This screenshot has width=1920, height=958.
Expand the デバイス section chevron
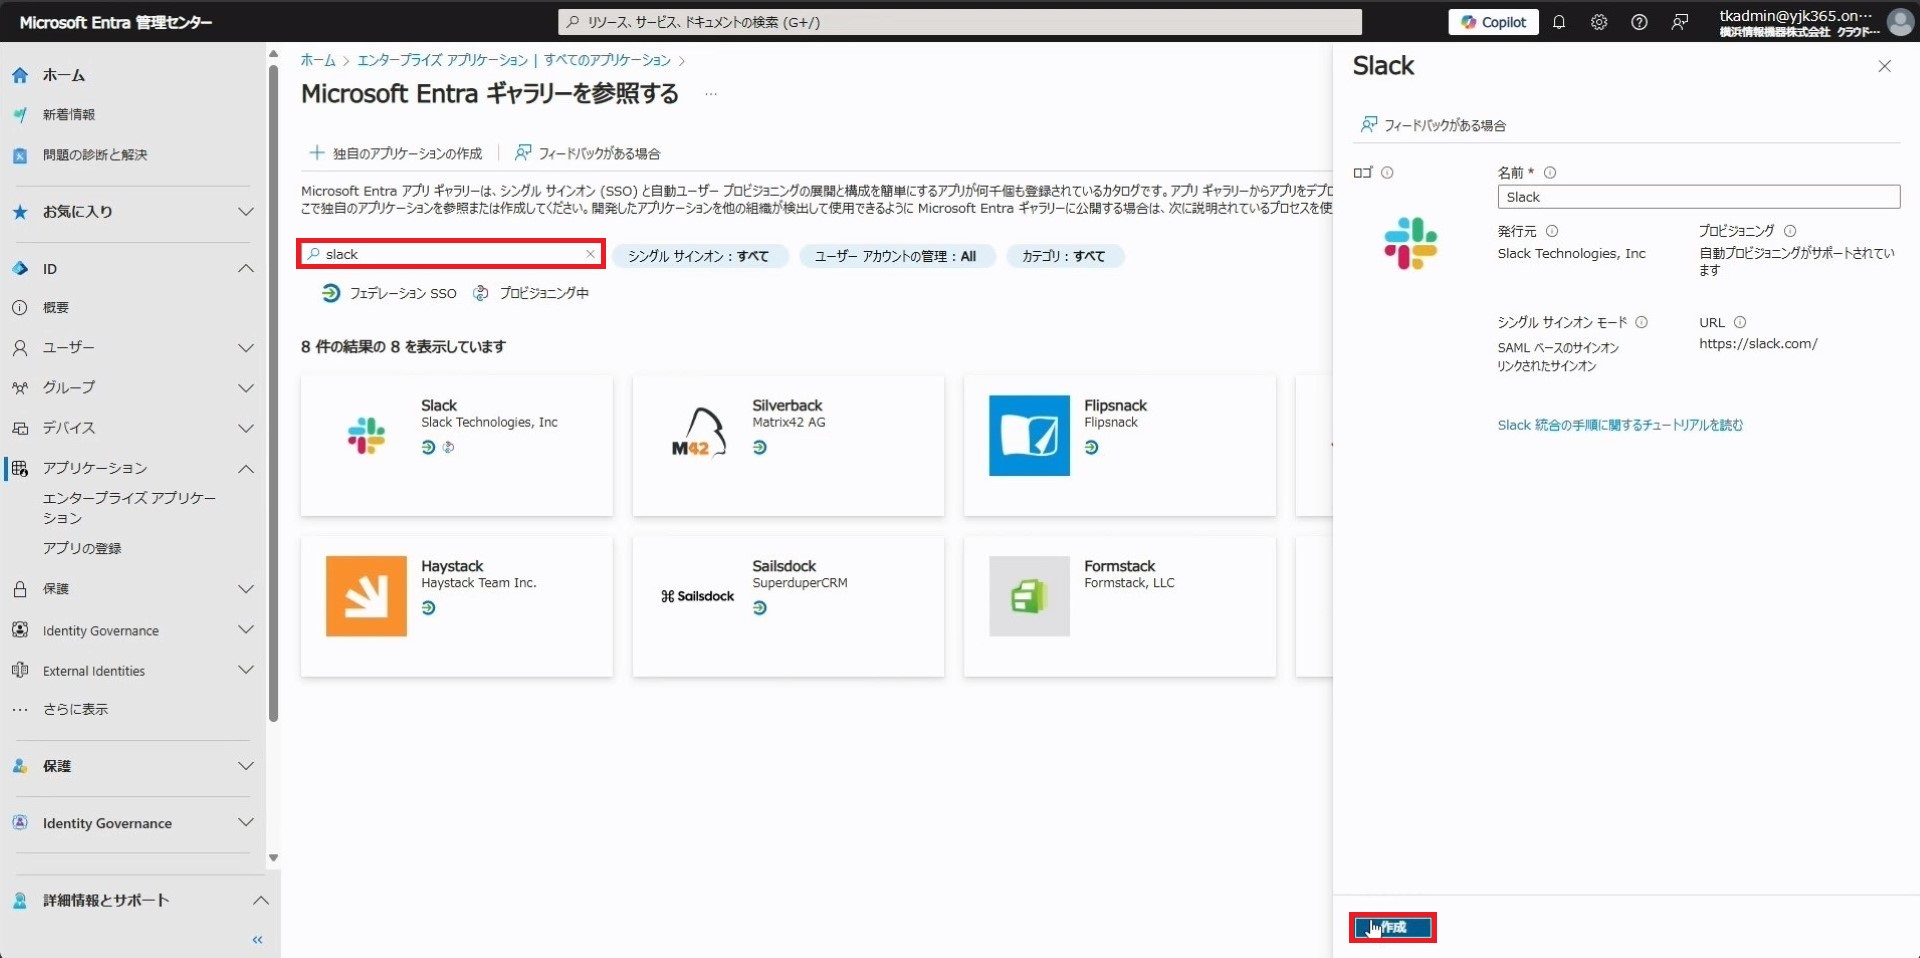pos(246,428)
